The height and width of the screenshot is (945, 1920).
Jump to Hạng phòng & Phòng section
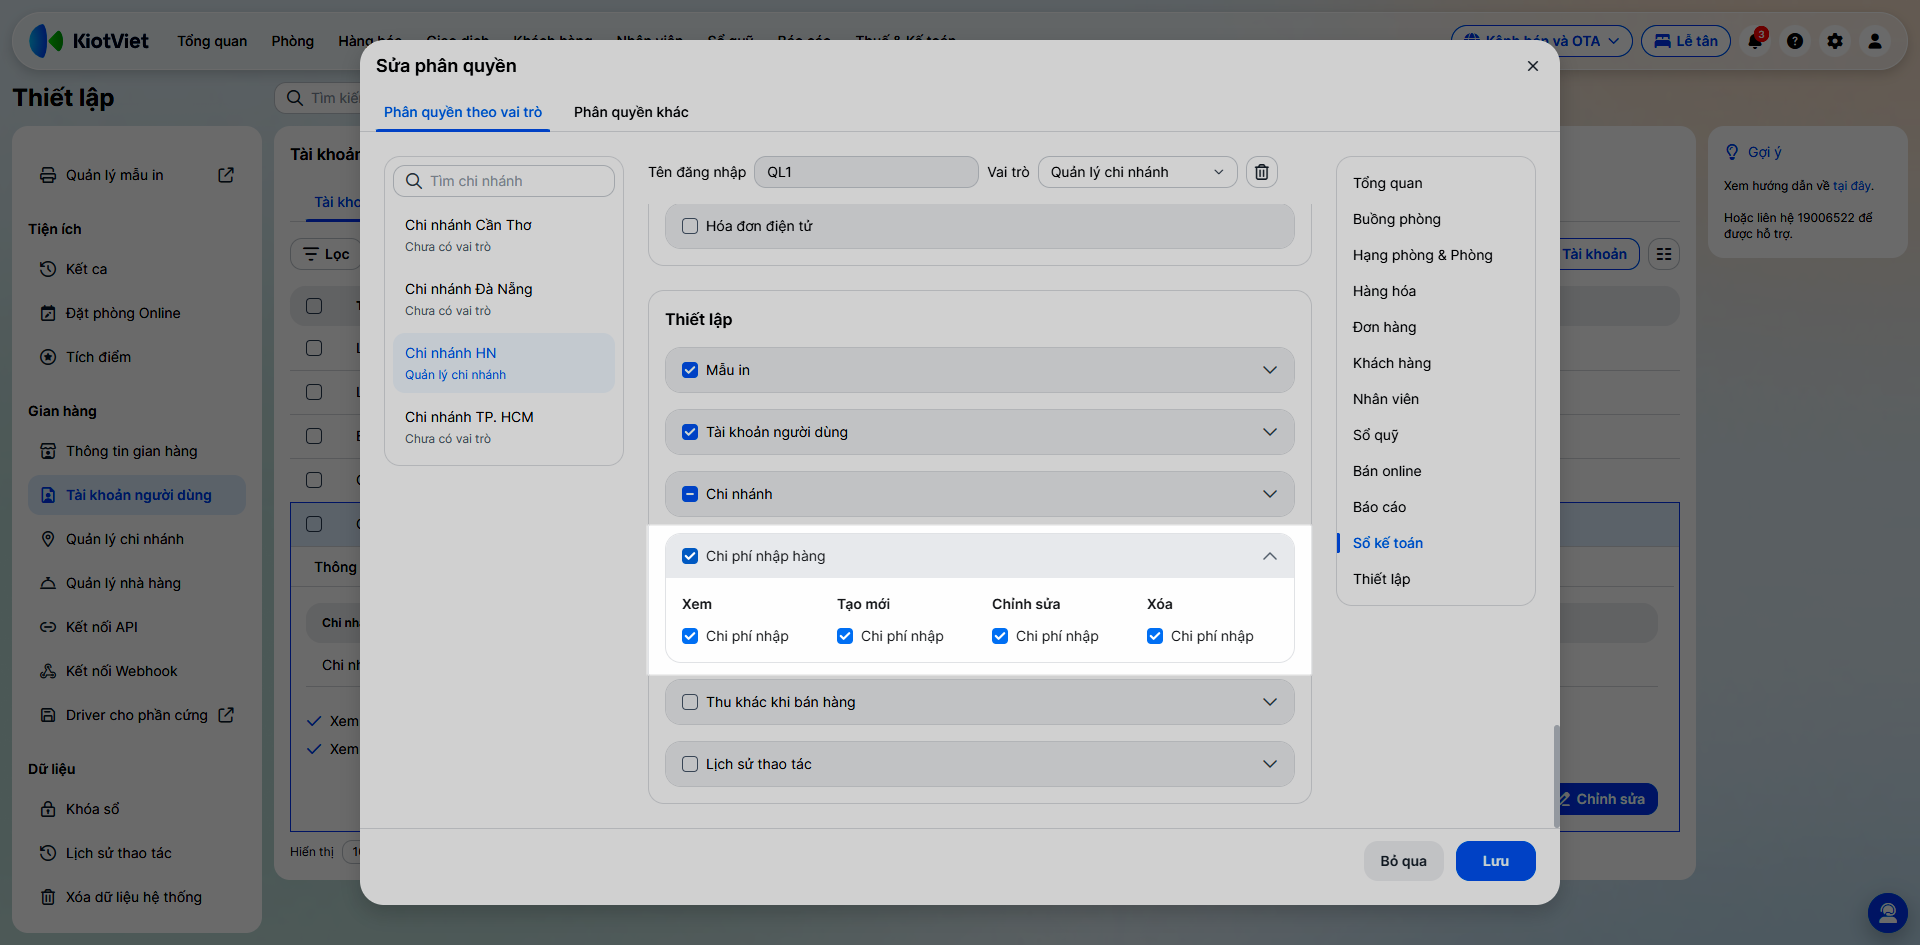click(1423, 255)
